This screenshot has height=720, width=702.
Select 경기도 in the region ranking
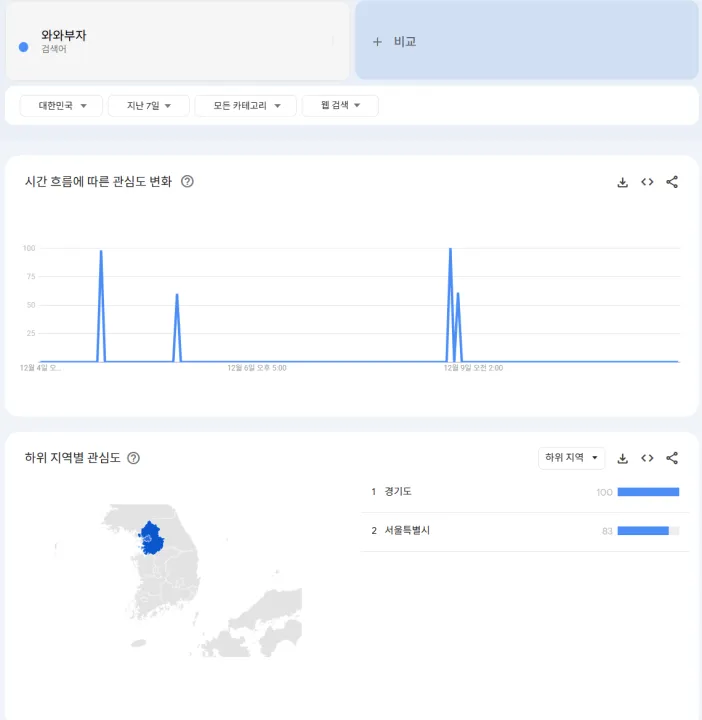[398, 492]
